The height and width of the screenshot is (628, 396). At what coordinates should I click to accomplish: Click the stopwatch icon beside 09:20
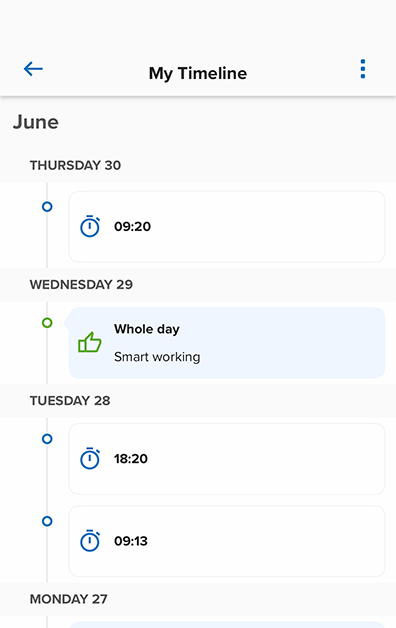coord(90,226)
